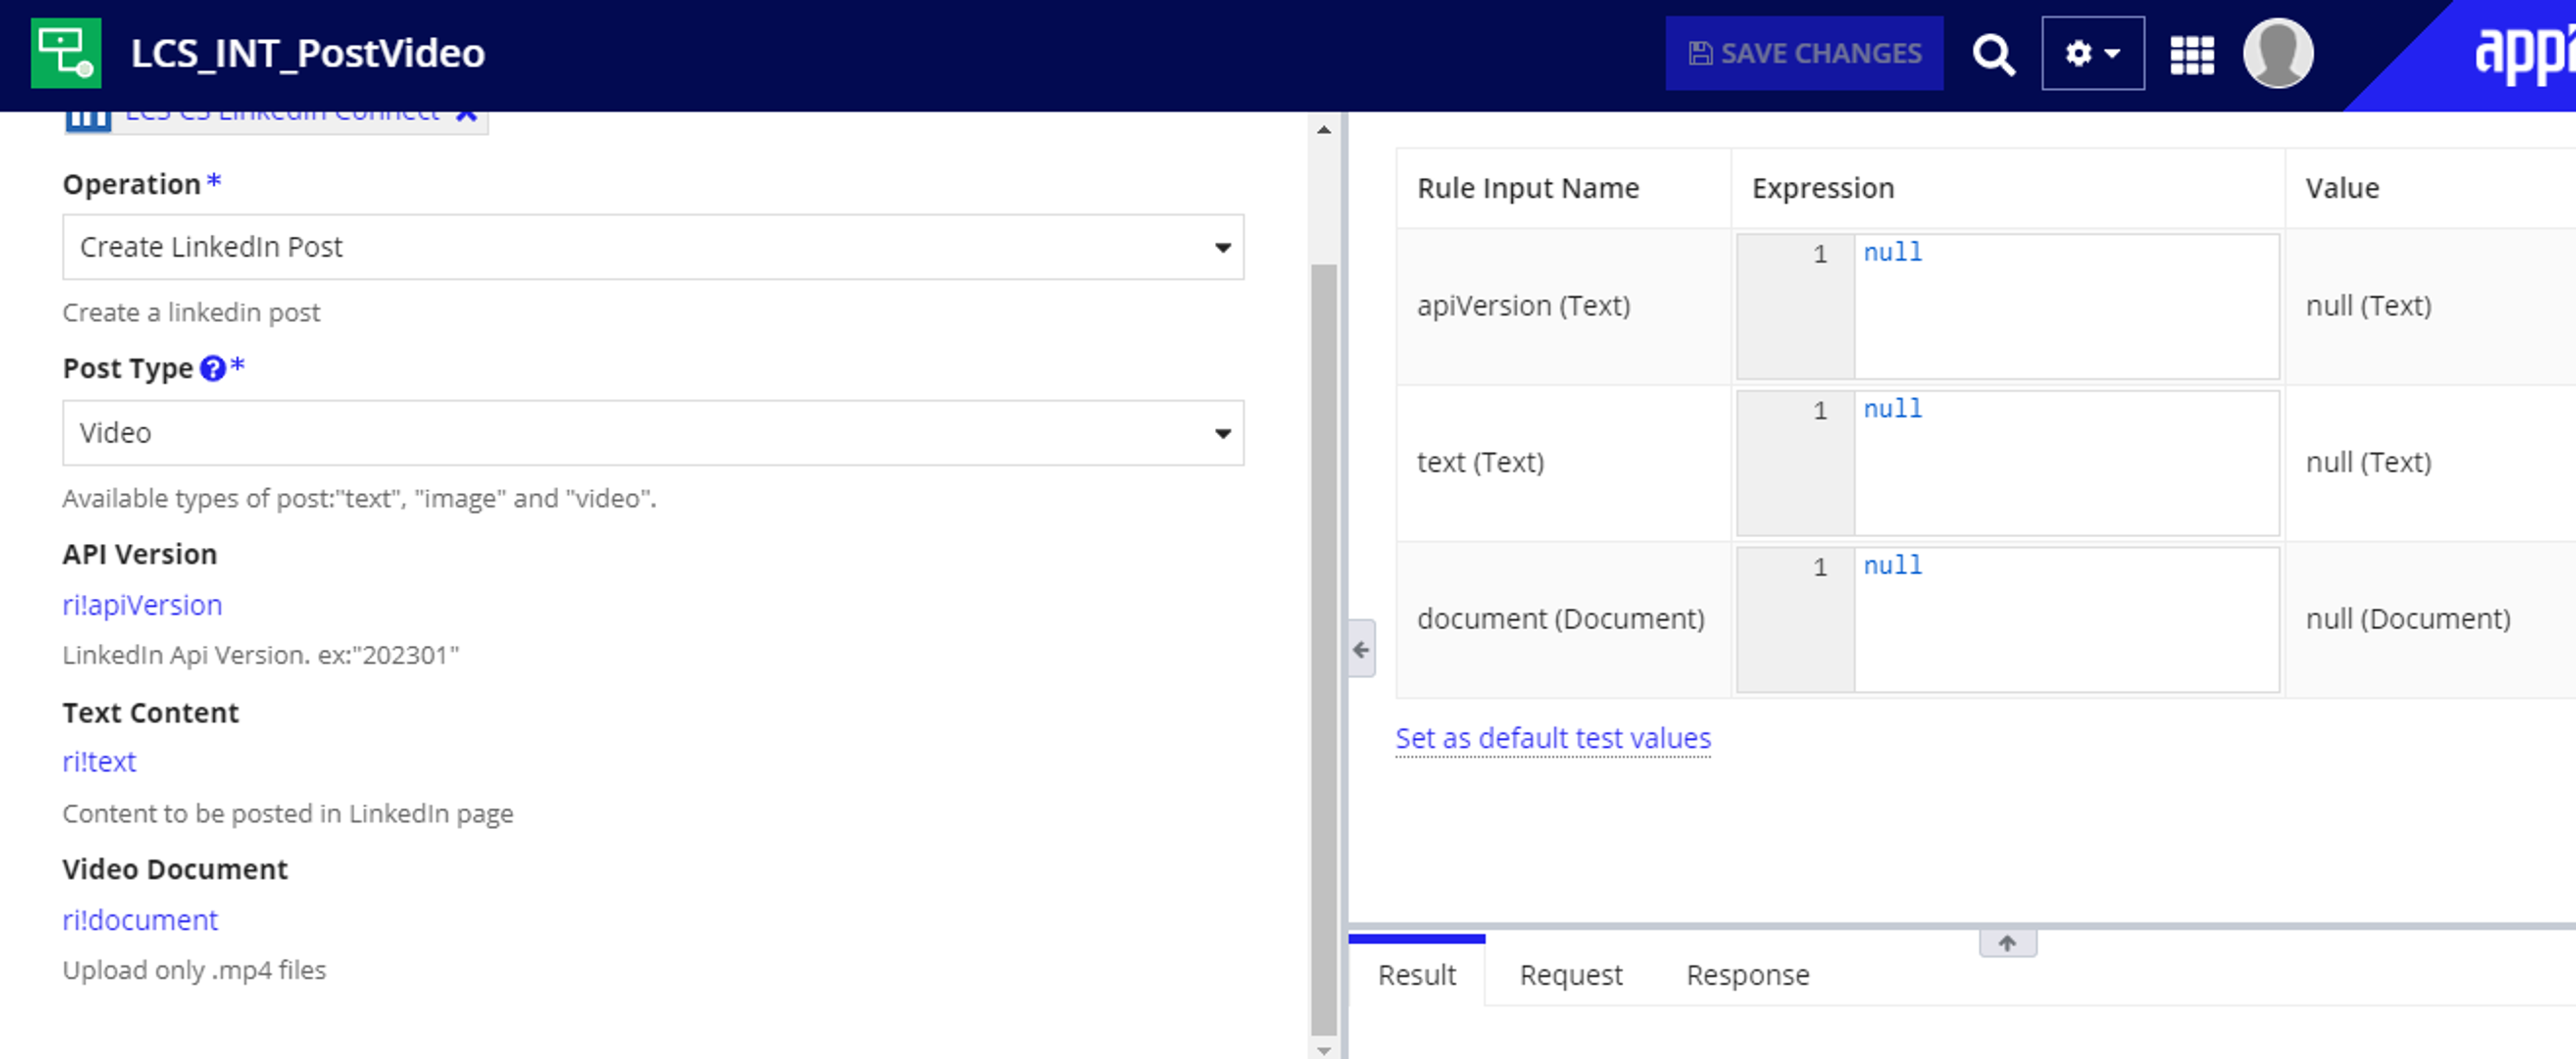Image resolution: width=2576 pixels, height=1059 pixels.
Task: Open the search magnifier icon
Action: pos(1993,54)
